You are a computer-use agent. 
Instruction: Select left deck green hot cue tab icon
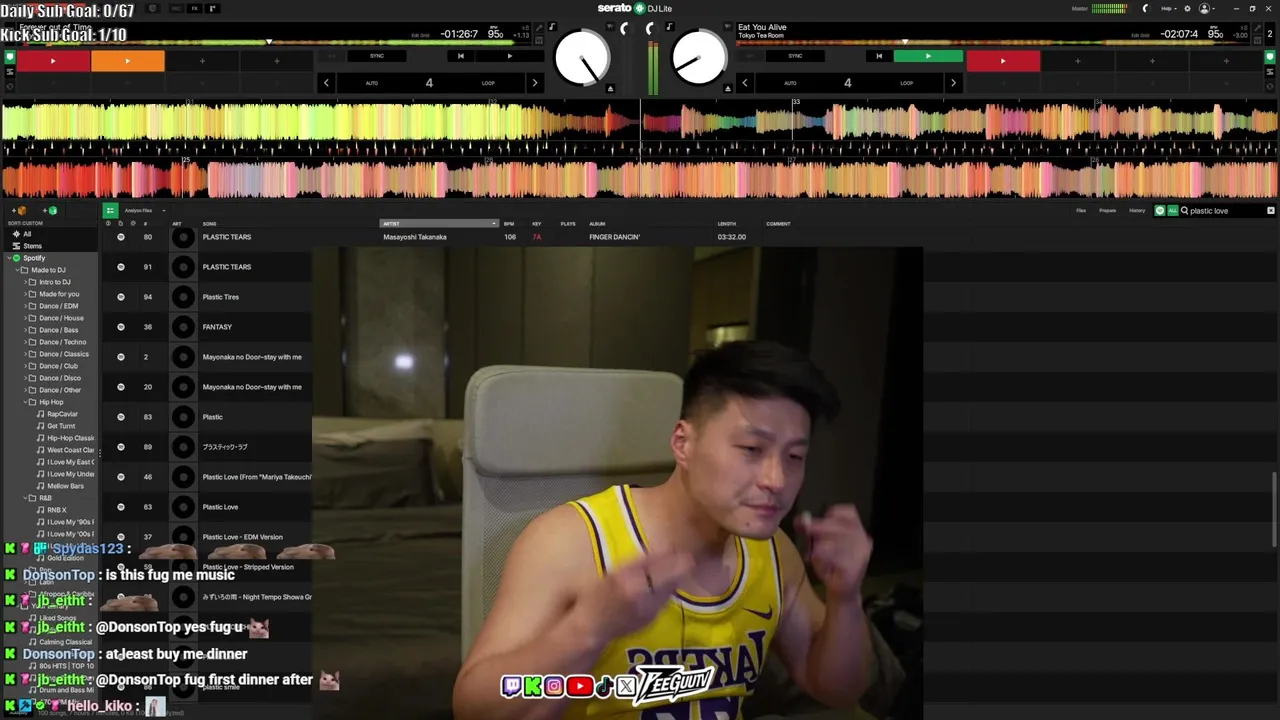point(9,57)
